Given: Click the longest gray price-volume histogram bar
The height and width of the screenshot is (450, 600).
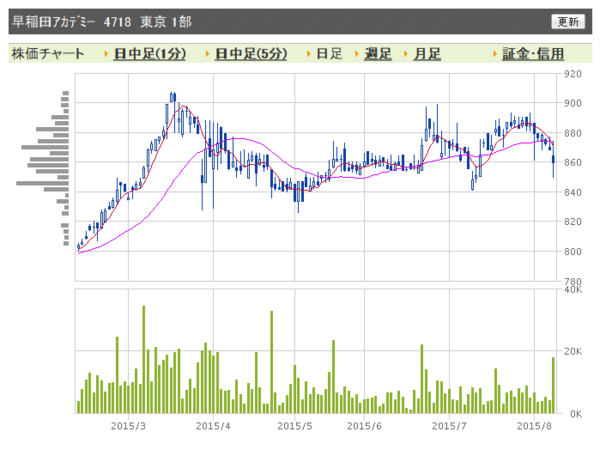Looking at the screenshot, I should (x=42, y=183).
